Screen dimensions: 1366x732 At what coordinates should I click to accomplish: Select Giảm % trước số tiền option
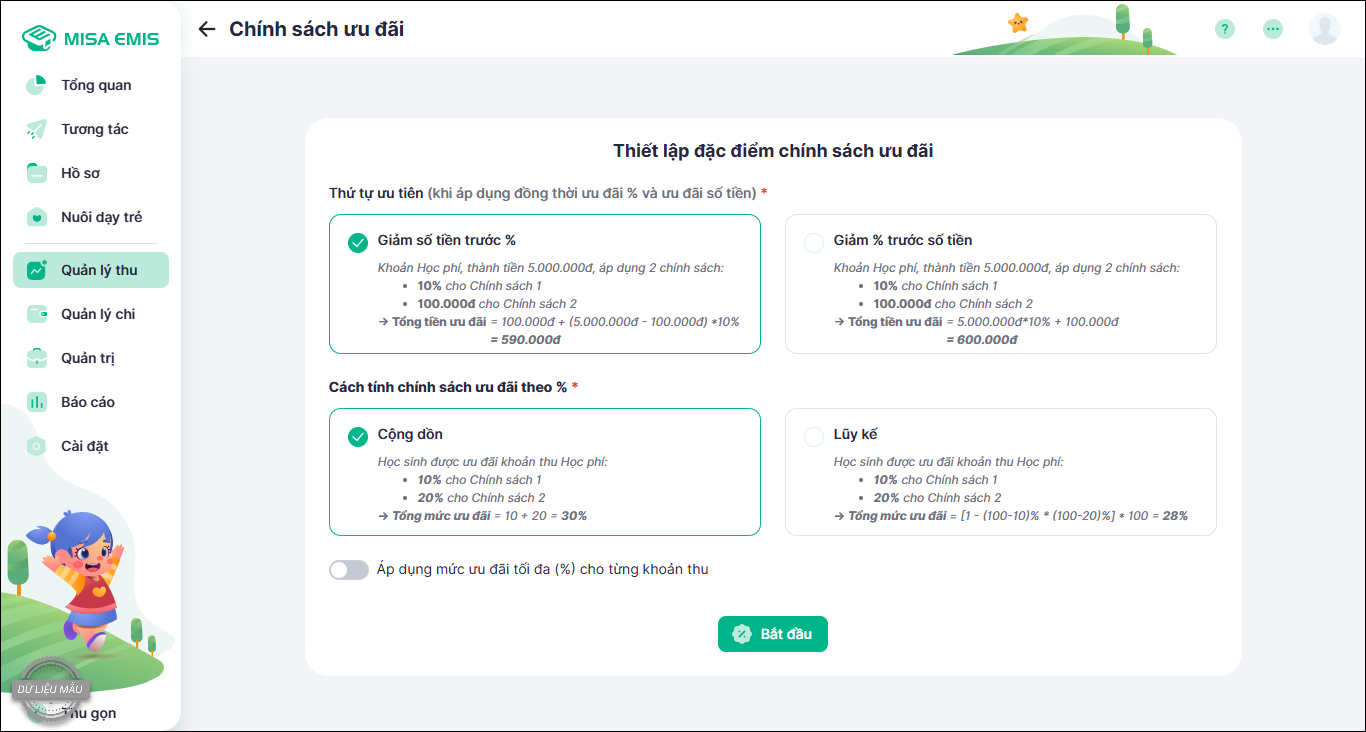(x=1001, y=284)
